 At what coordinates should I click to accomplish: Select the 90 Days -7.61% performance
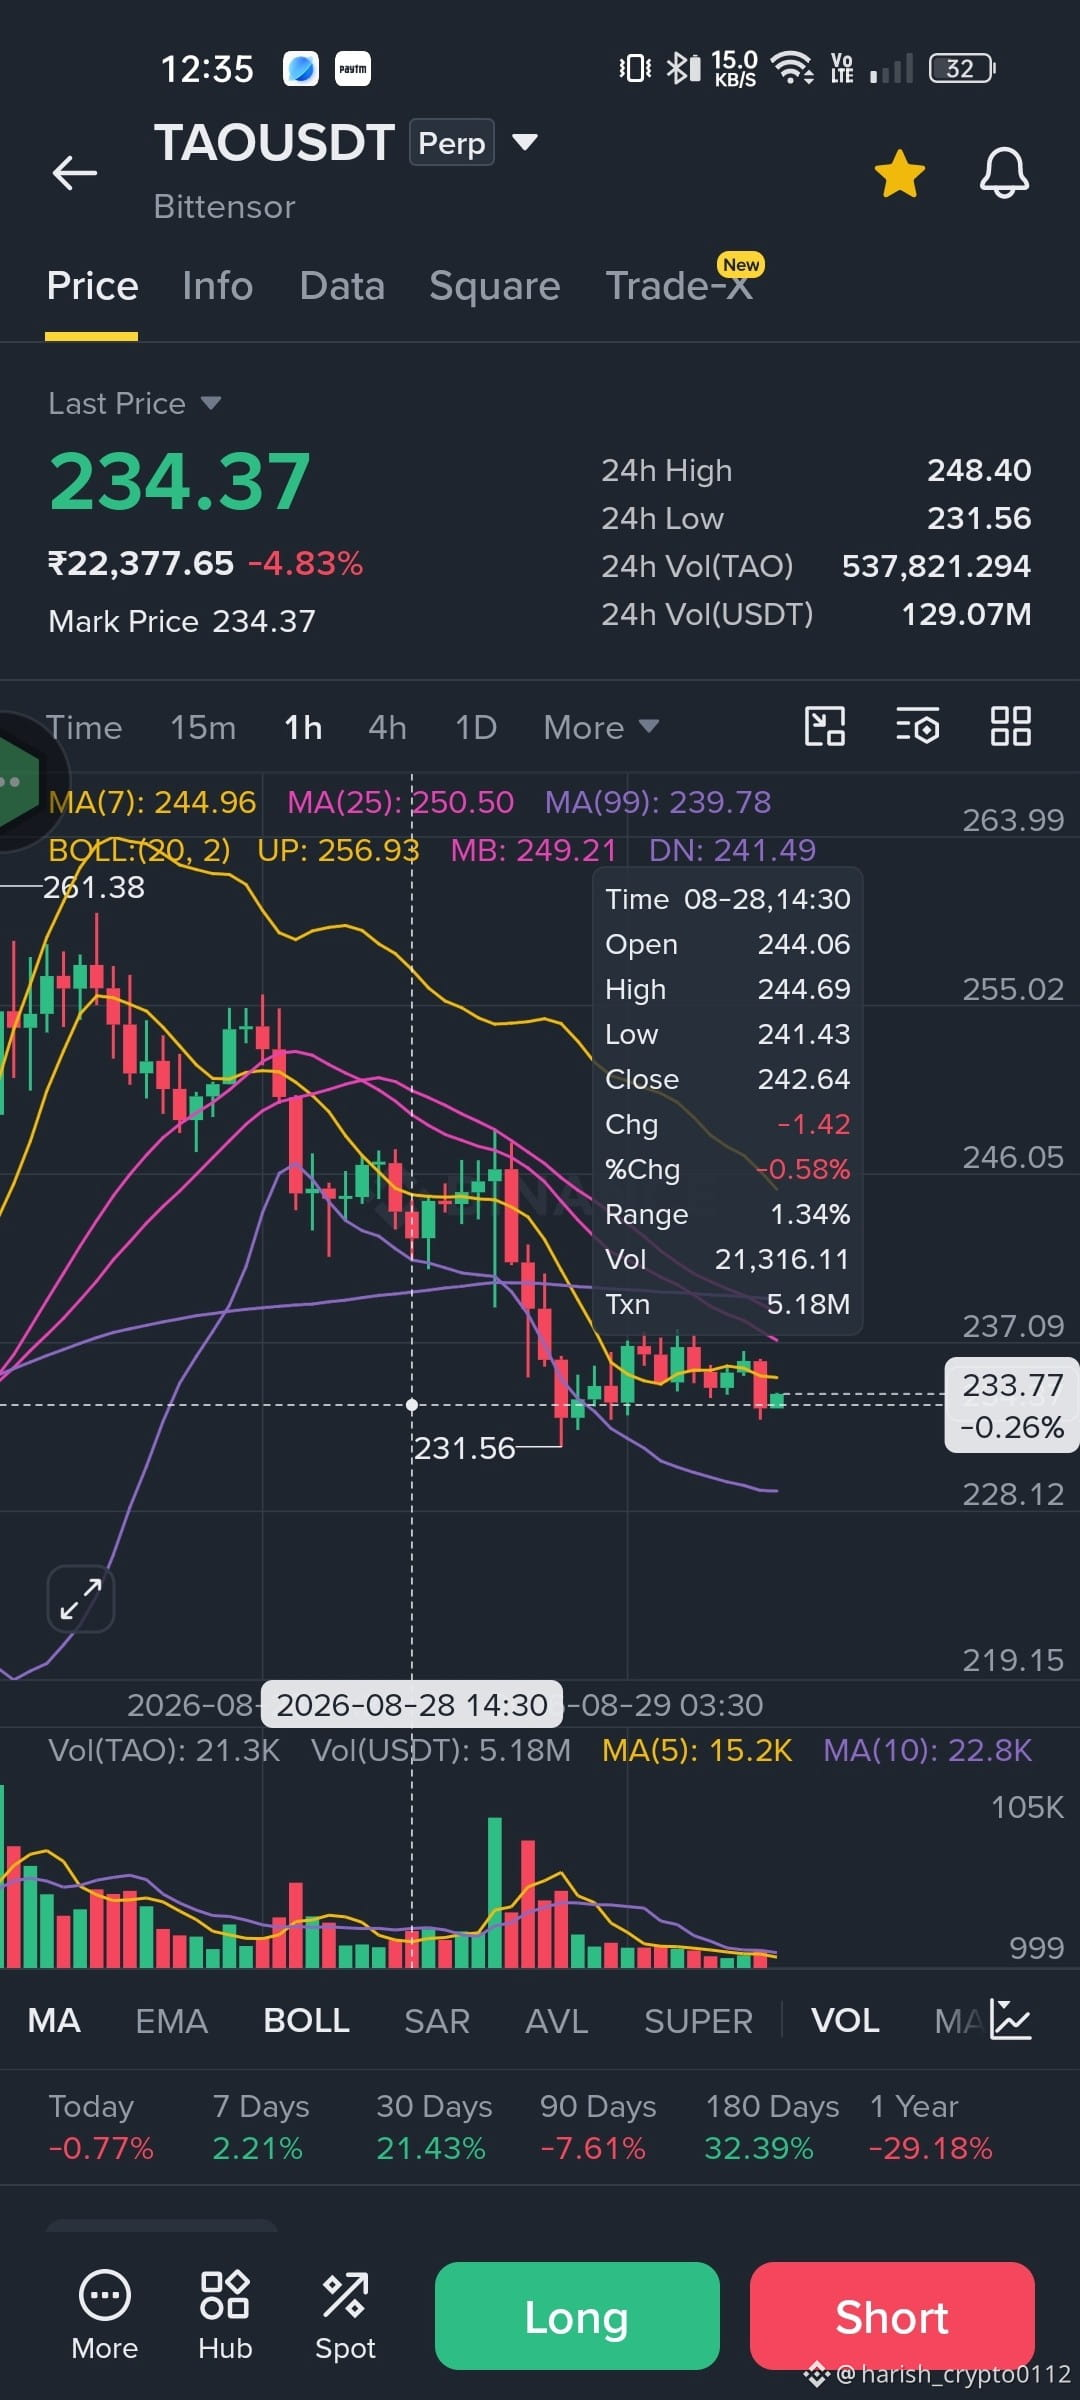[x=598, y=2126]
